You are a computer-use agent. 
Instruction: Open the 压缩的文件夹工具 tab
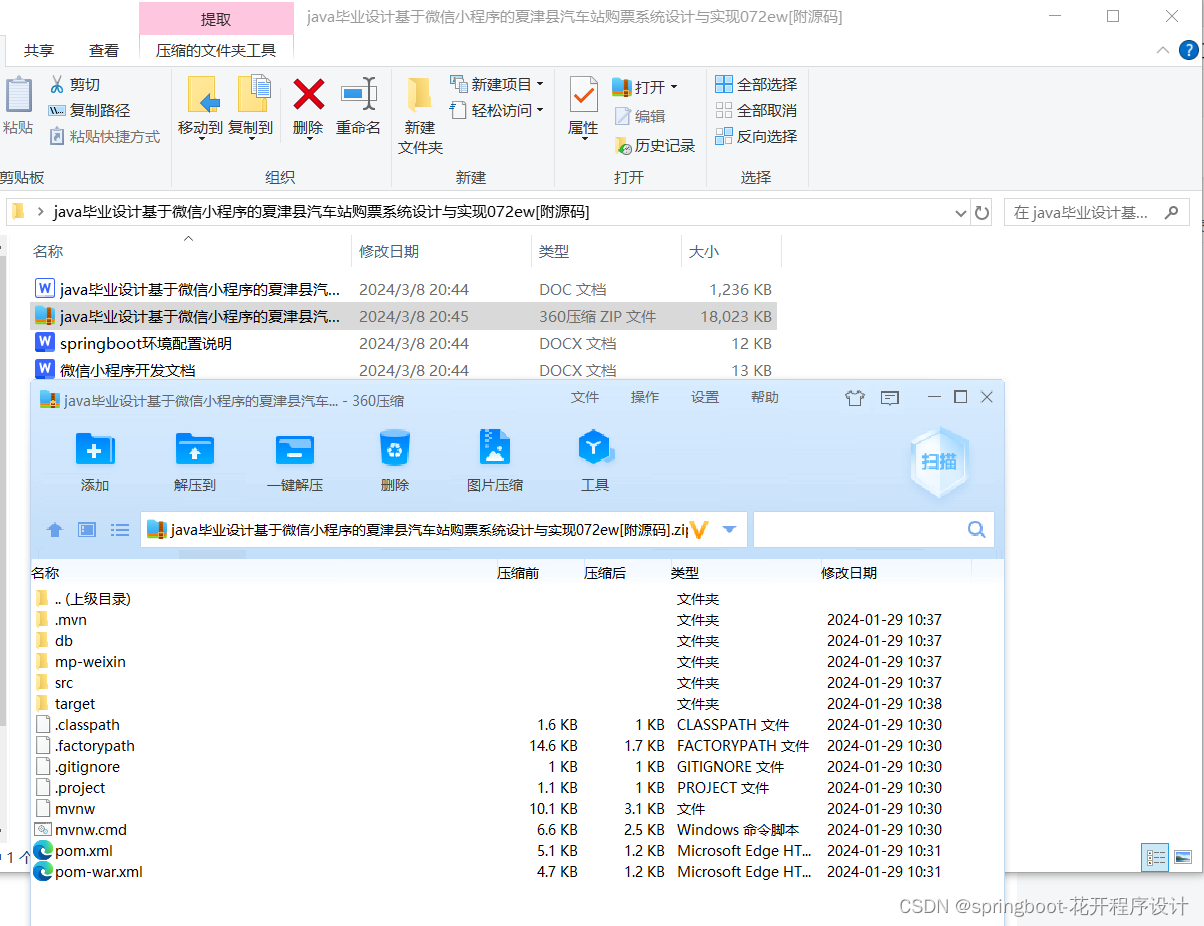click(x=216, y=50)
